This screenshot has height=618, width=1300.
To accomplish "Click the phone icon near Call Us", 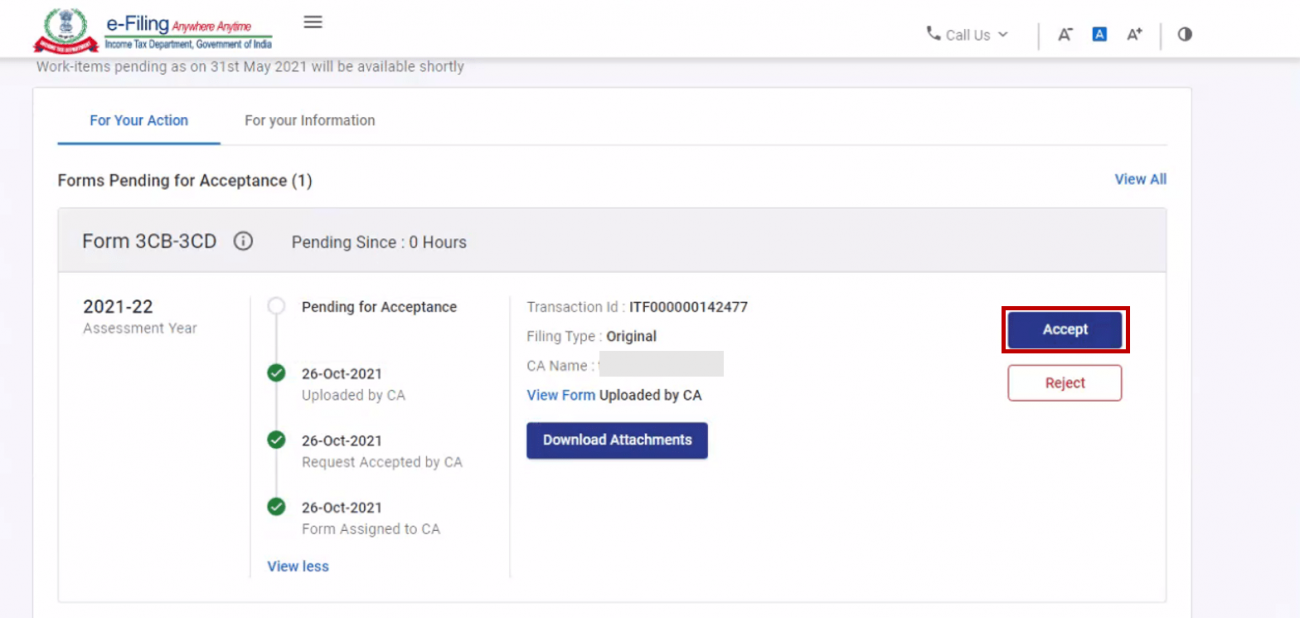I will (934, 34).
